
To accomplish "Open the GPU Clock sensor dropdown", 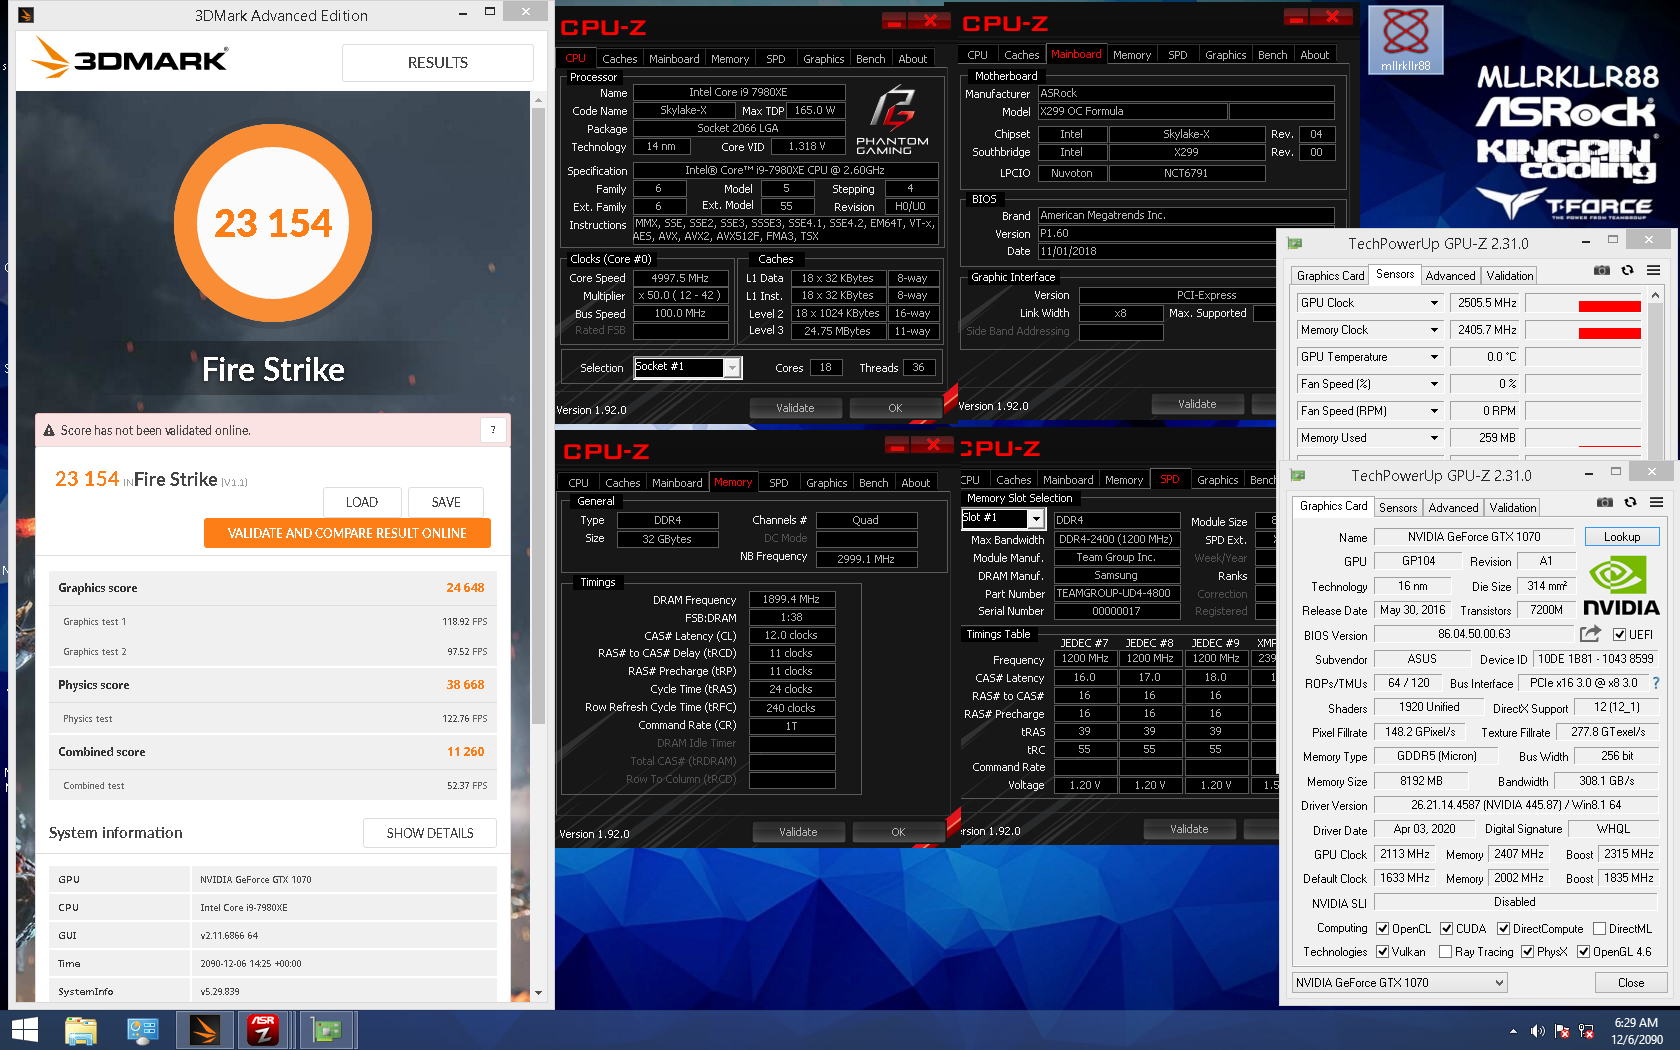I will click(x=1434, y=303).
